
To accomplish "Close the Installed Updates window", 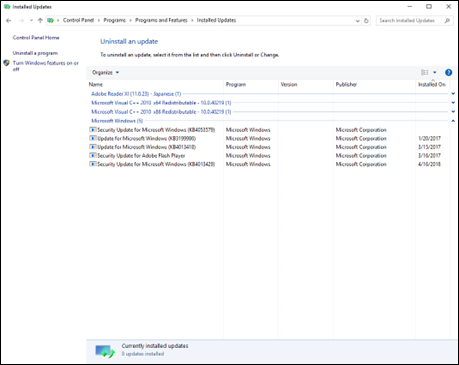I will click(448, 7).
